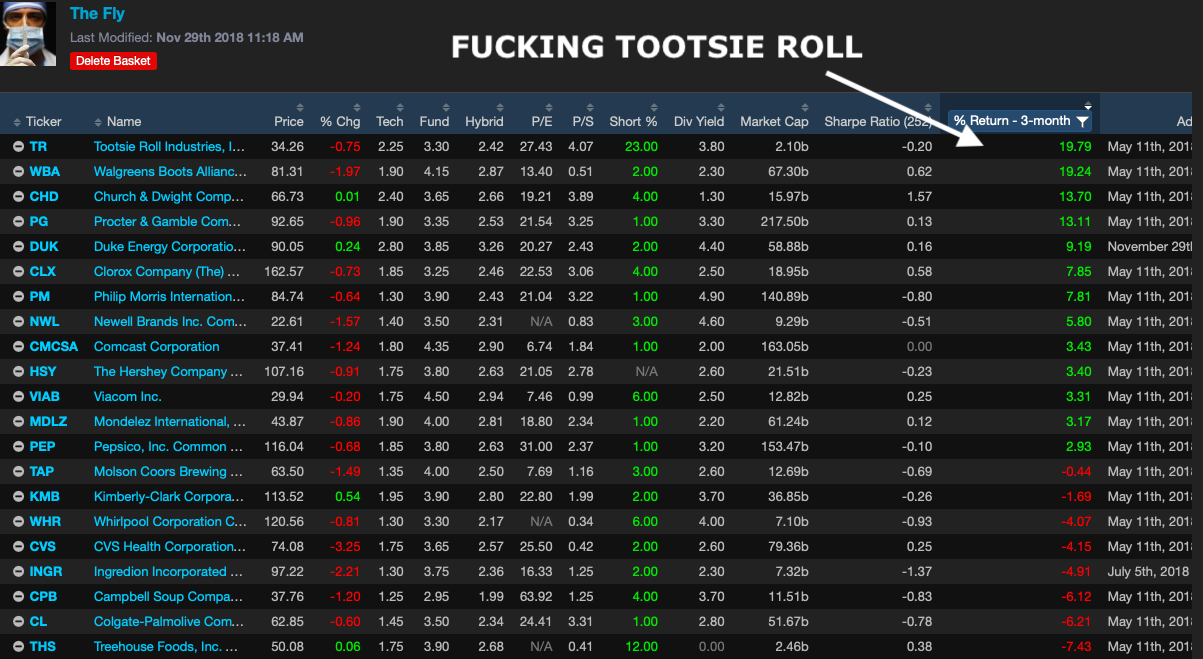Viewport: 1203px width, 659px height.
Task: Sort by Short % column
Action: pos(633,121)
